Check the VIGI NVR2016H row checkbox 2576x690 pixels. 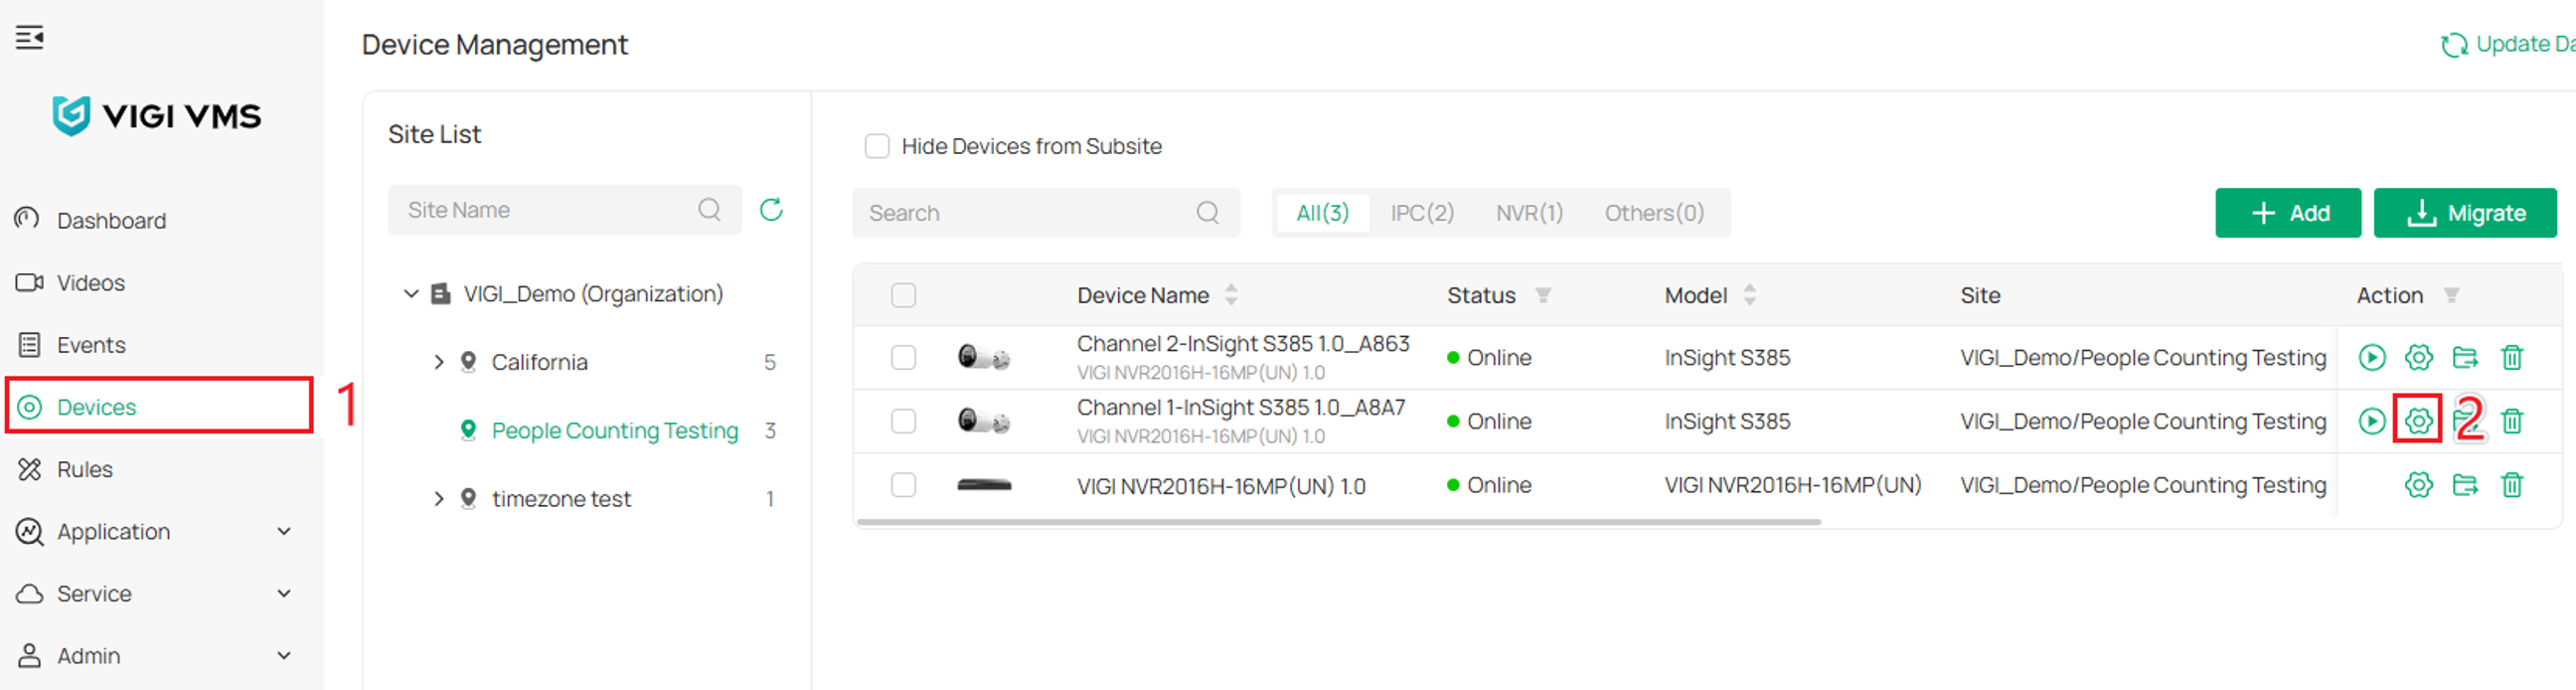pyautogui.click(x=903, y=485)
